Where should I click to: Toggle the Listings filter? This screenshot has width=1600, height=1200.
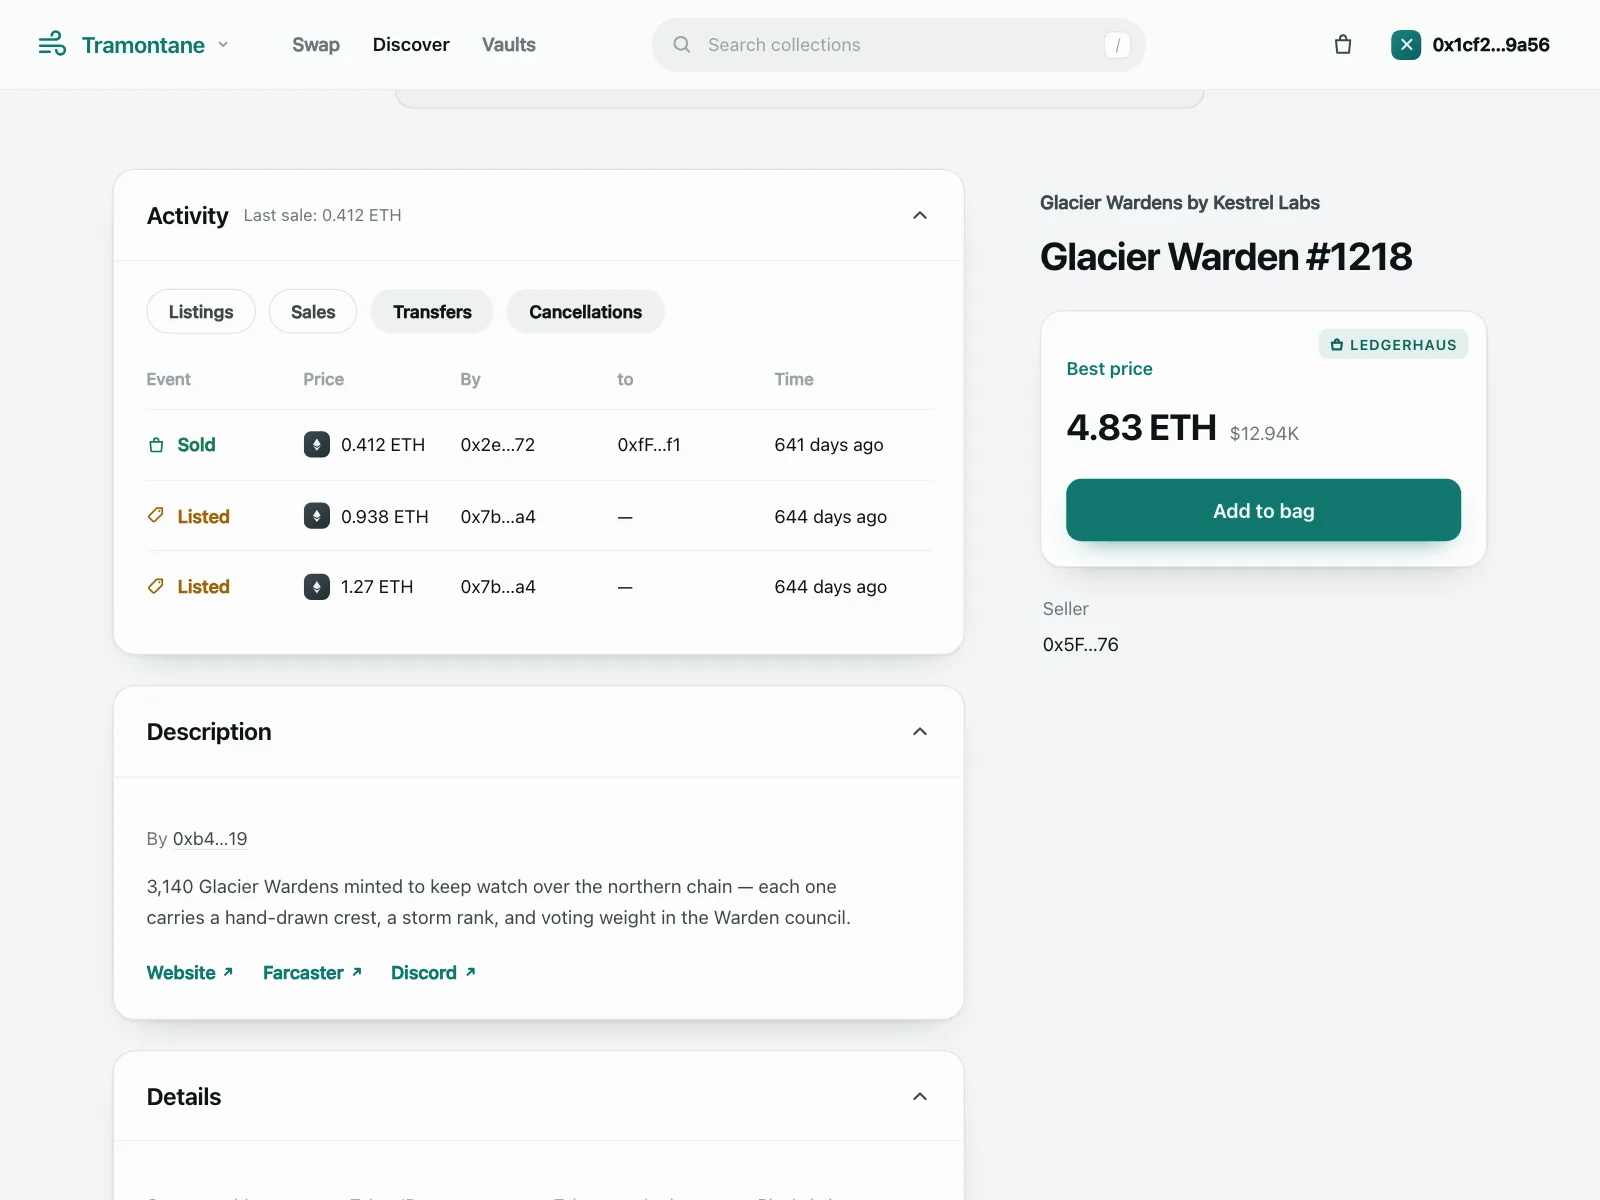tap(201, 312)
